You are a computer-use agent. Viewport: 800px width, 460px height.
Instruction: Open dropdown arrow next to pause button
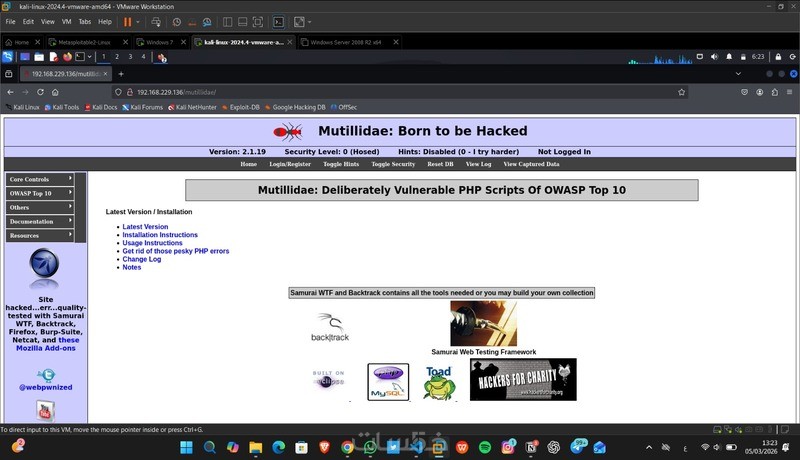[x=138, y=22]
